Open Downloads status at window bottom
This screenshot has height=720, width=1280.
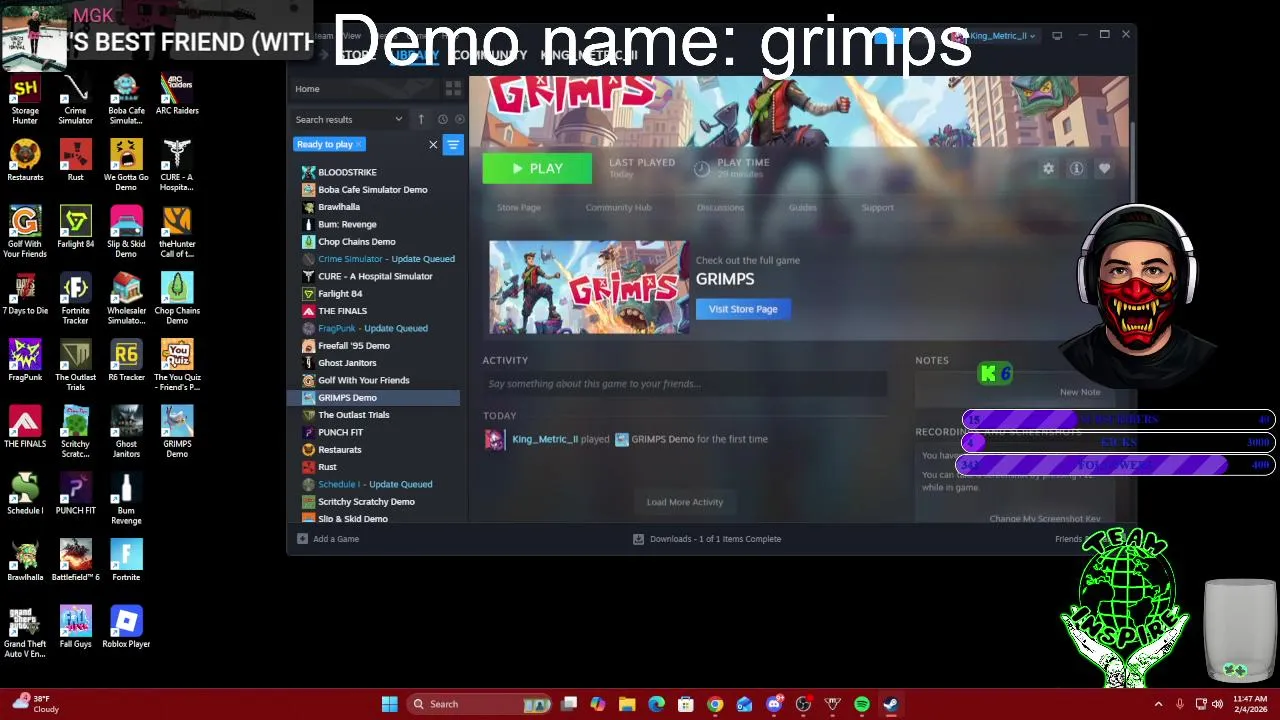click(707, 539)
